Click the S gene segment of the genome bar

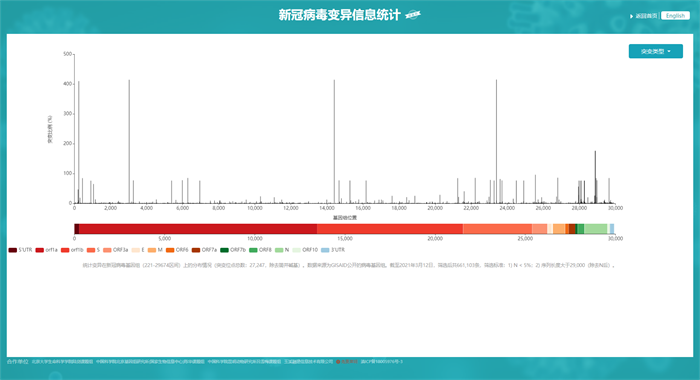click(x=497, y=229)
